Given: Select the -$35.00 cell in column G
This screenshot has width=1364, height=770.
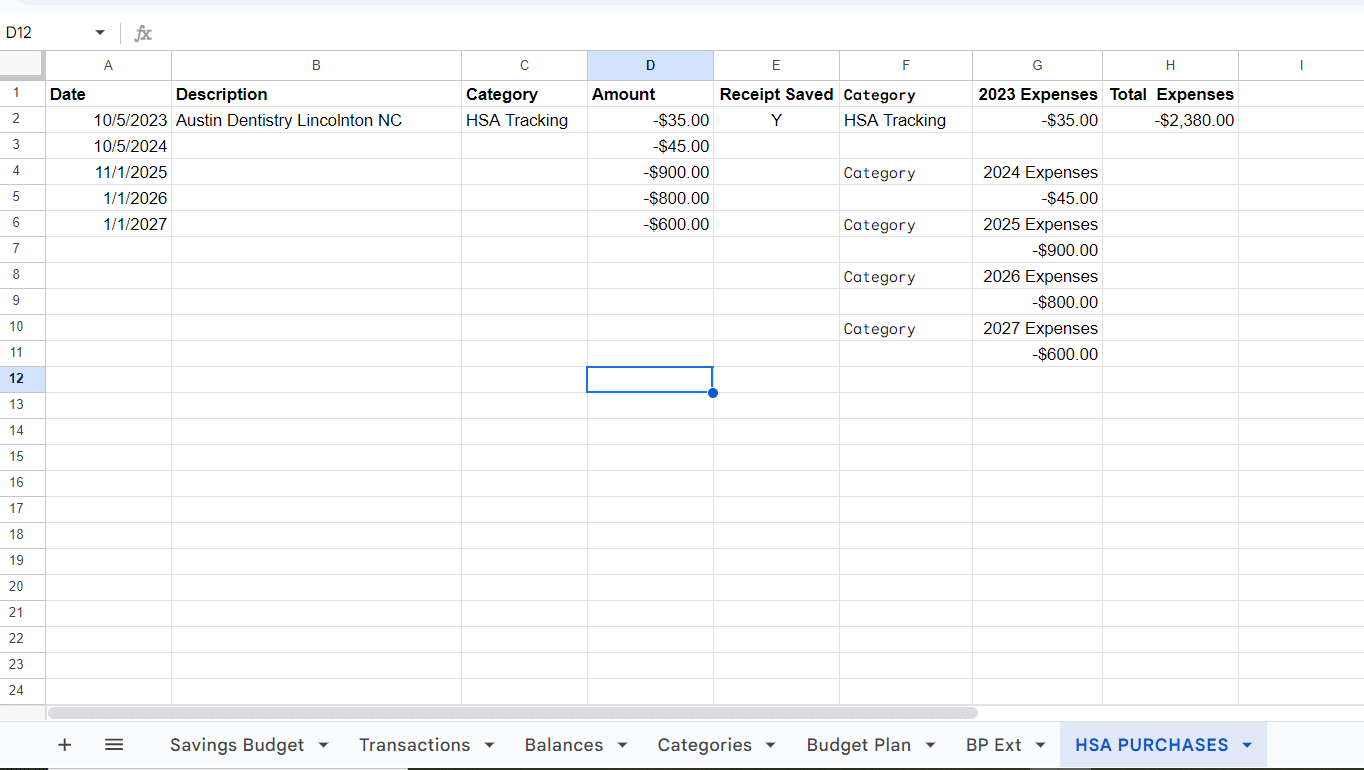Looking at the screenshot, I should 1037,120.
